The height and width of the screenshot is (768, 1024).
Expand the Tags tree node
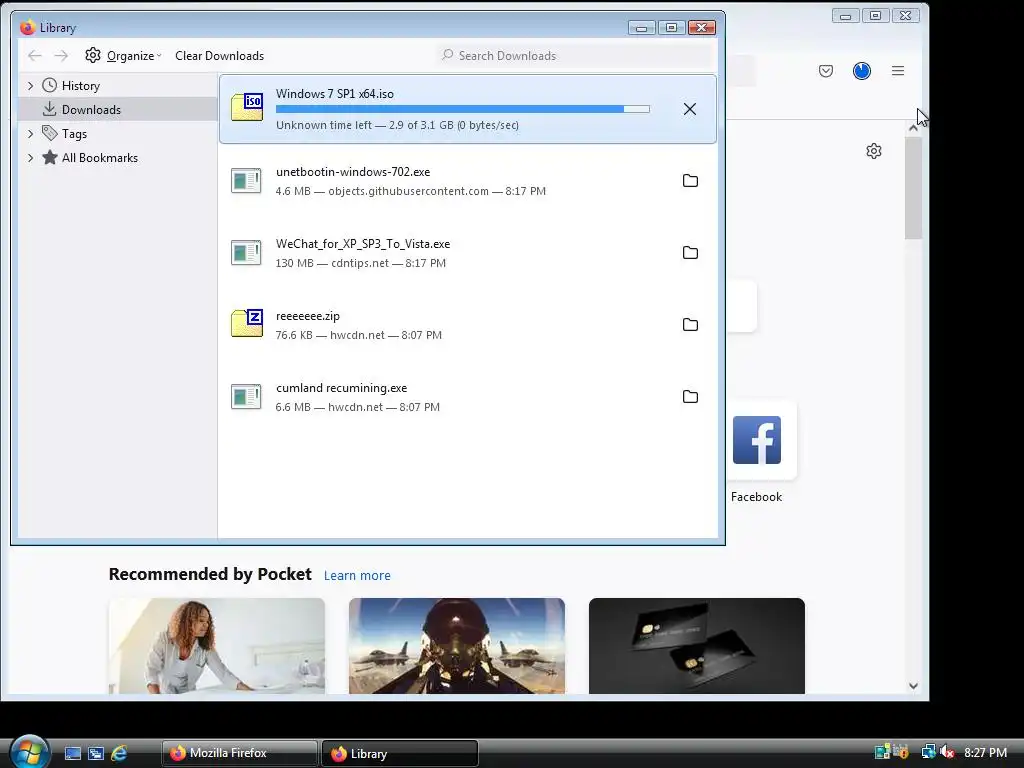coord(30,134)
